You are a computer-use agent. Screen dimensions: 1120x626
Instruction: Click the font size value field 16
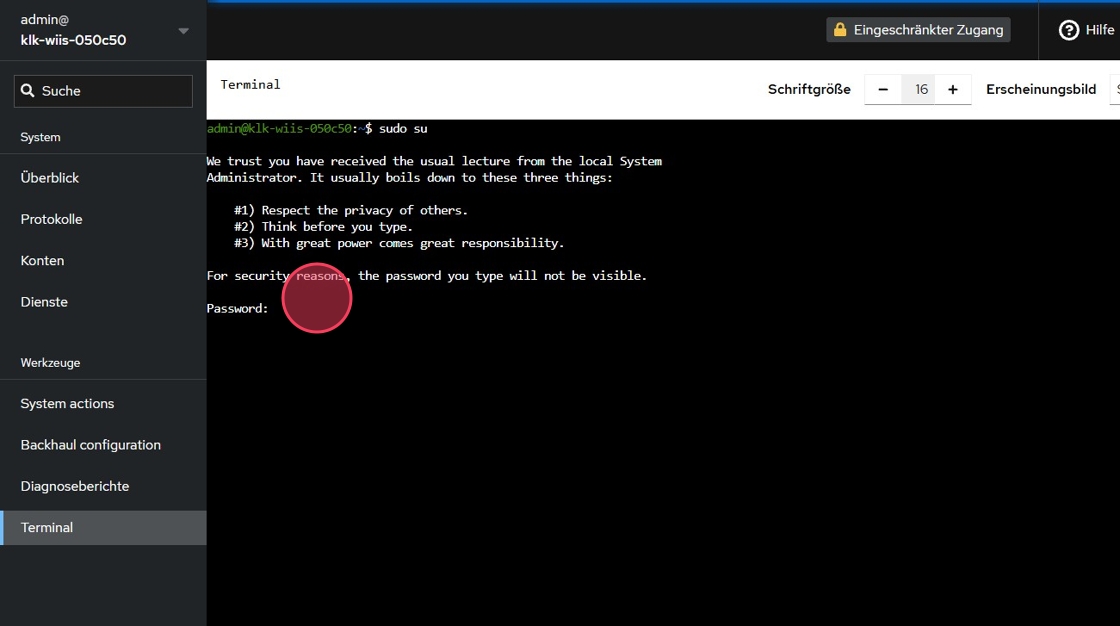tap(921, 90)
